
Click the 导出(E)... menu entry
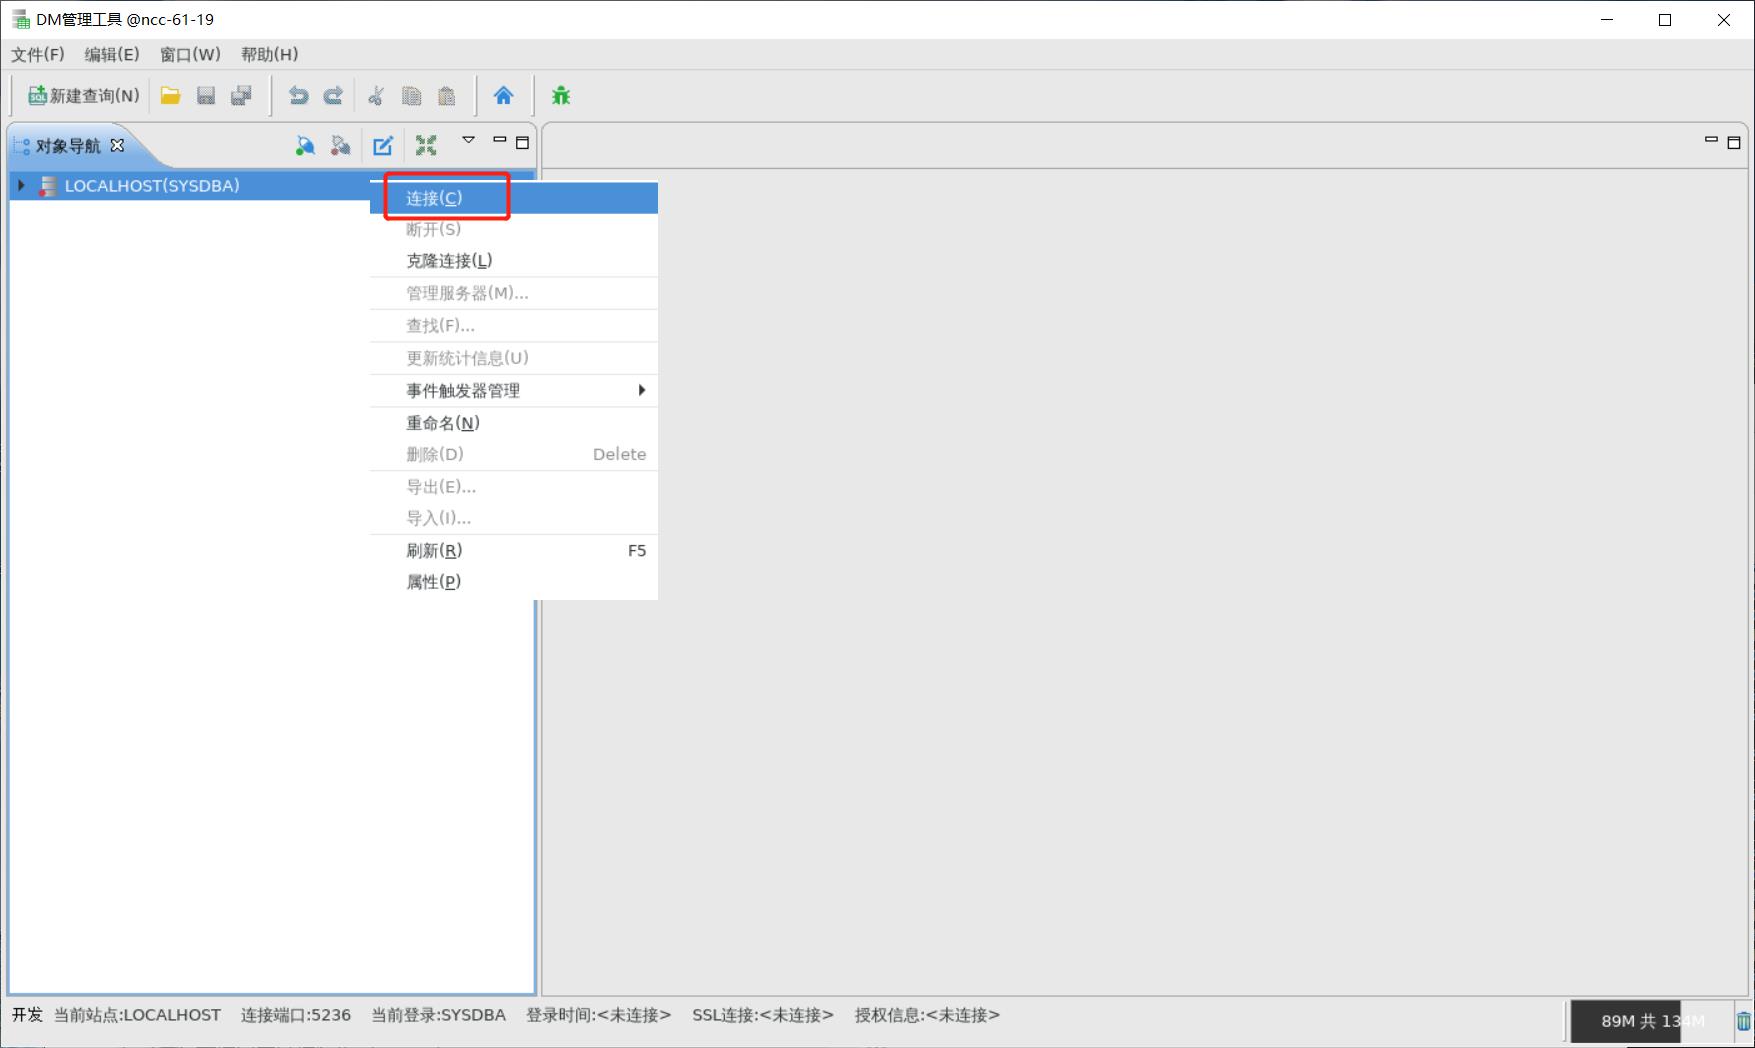point(514,487)
